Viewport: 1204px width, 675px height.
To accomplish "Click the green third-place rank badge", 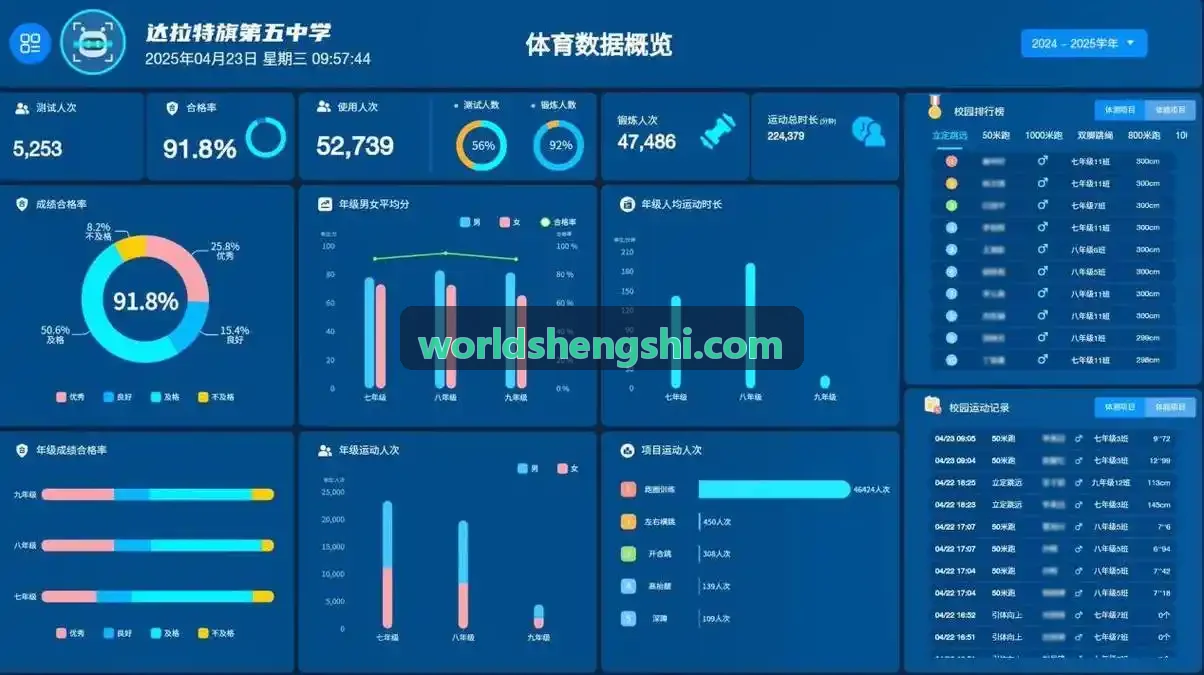I will (x=951, y=205).
